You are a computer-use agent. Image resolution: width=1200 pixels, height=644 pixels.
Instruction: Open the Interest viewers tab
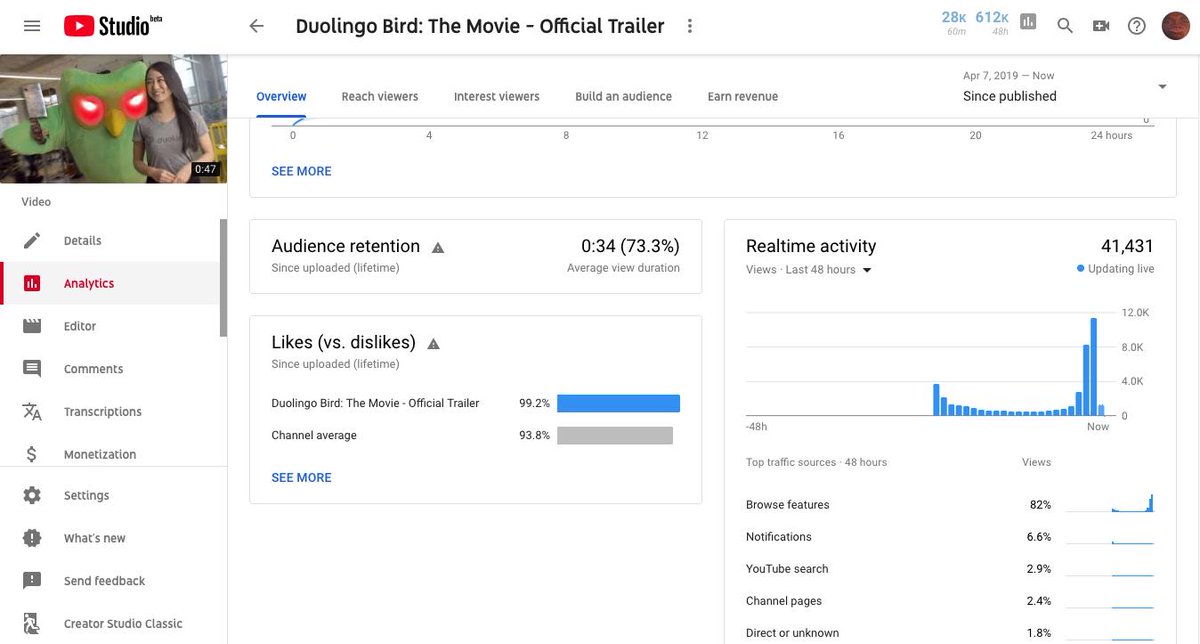point(496,97)
